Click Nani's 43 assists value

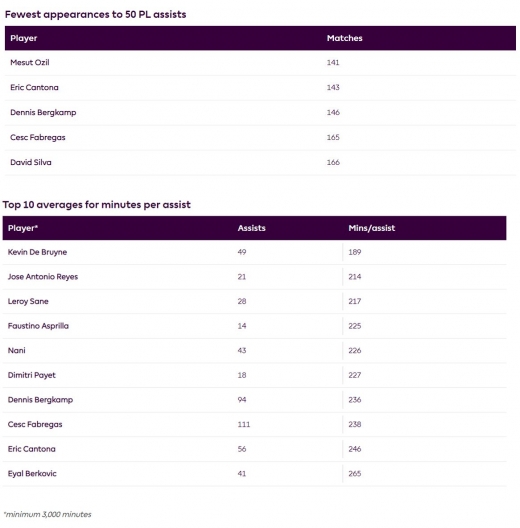tap(242, 351)
